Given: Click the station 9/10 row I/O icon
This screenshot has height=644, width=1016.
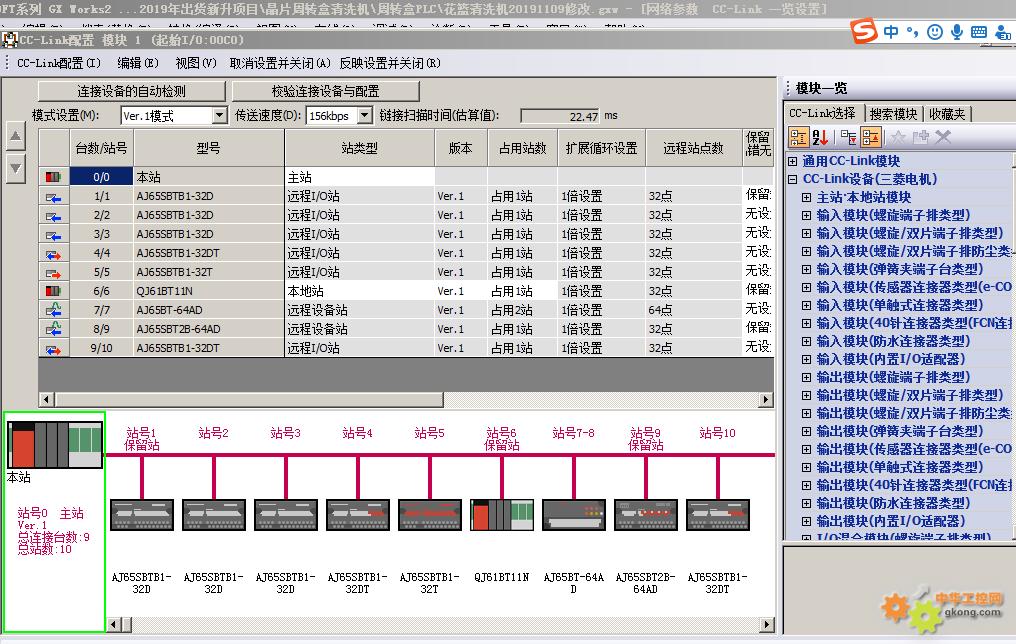Looking at the screenshot, I should [x=53, y=349].
